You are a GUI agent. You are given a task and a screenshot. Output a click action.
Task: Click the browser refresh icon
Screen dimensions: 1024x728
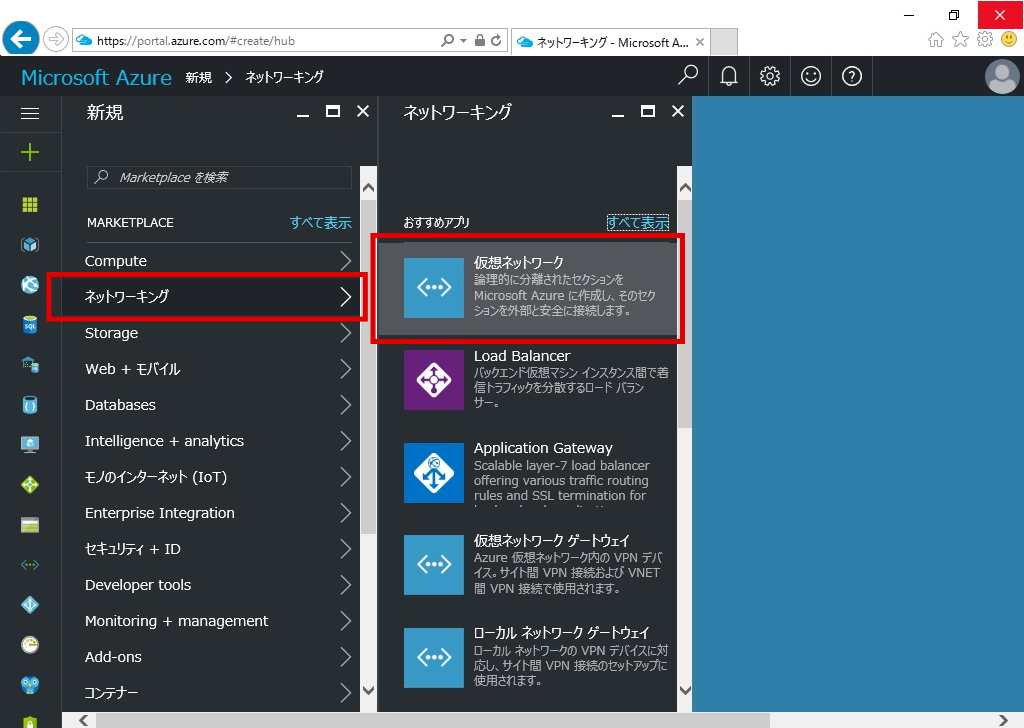coord(496,40)
